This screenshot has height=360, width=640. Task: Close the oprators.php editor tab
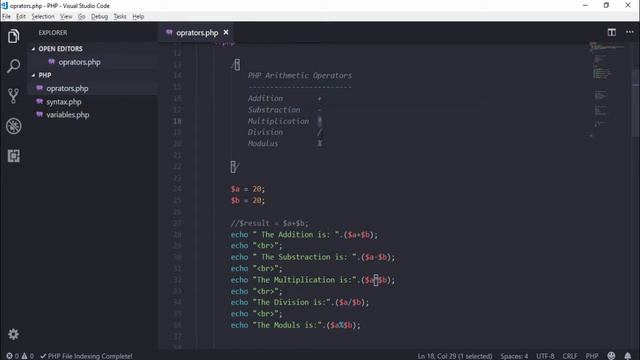pyautogui.click(x=226, y=32)
